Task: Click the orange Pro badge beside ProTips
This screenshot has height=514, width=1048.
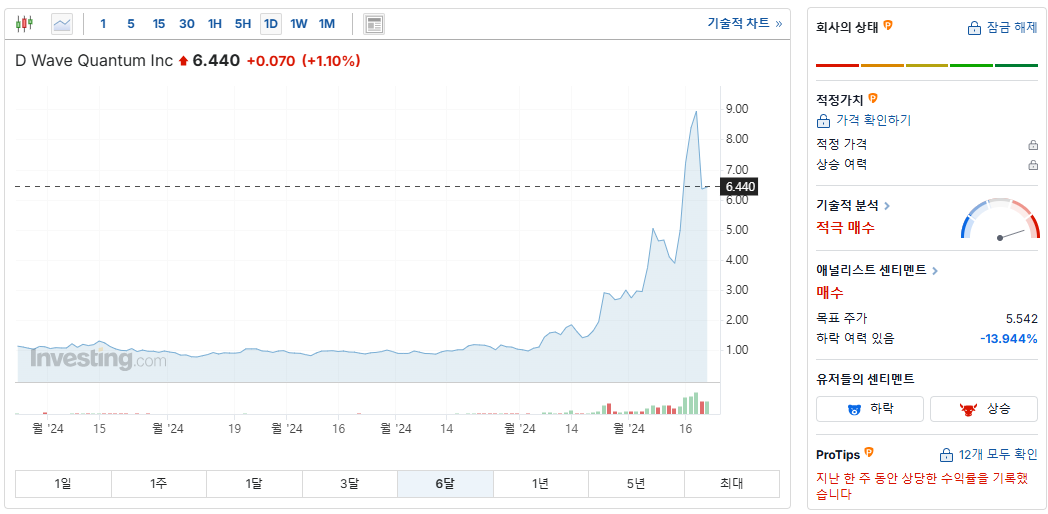Action: [x=869, y=453]
